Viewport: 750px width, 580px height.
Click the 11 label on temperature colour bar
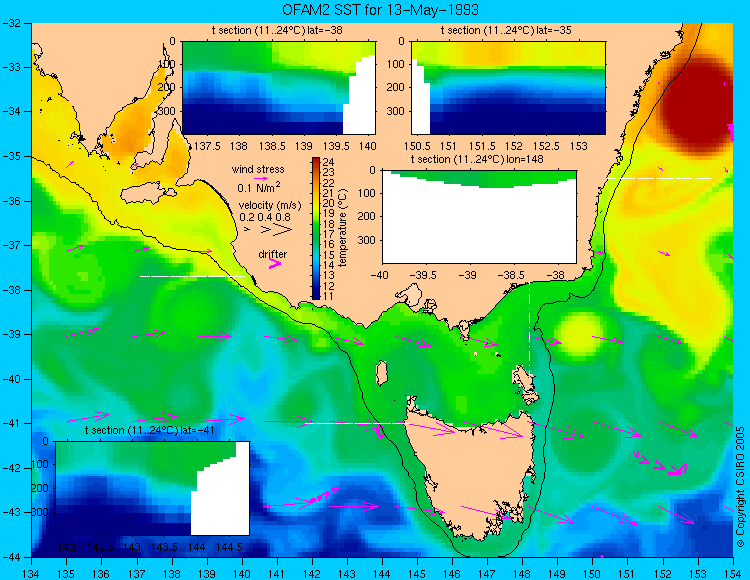click(328, 296)
